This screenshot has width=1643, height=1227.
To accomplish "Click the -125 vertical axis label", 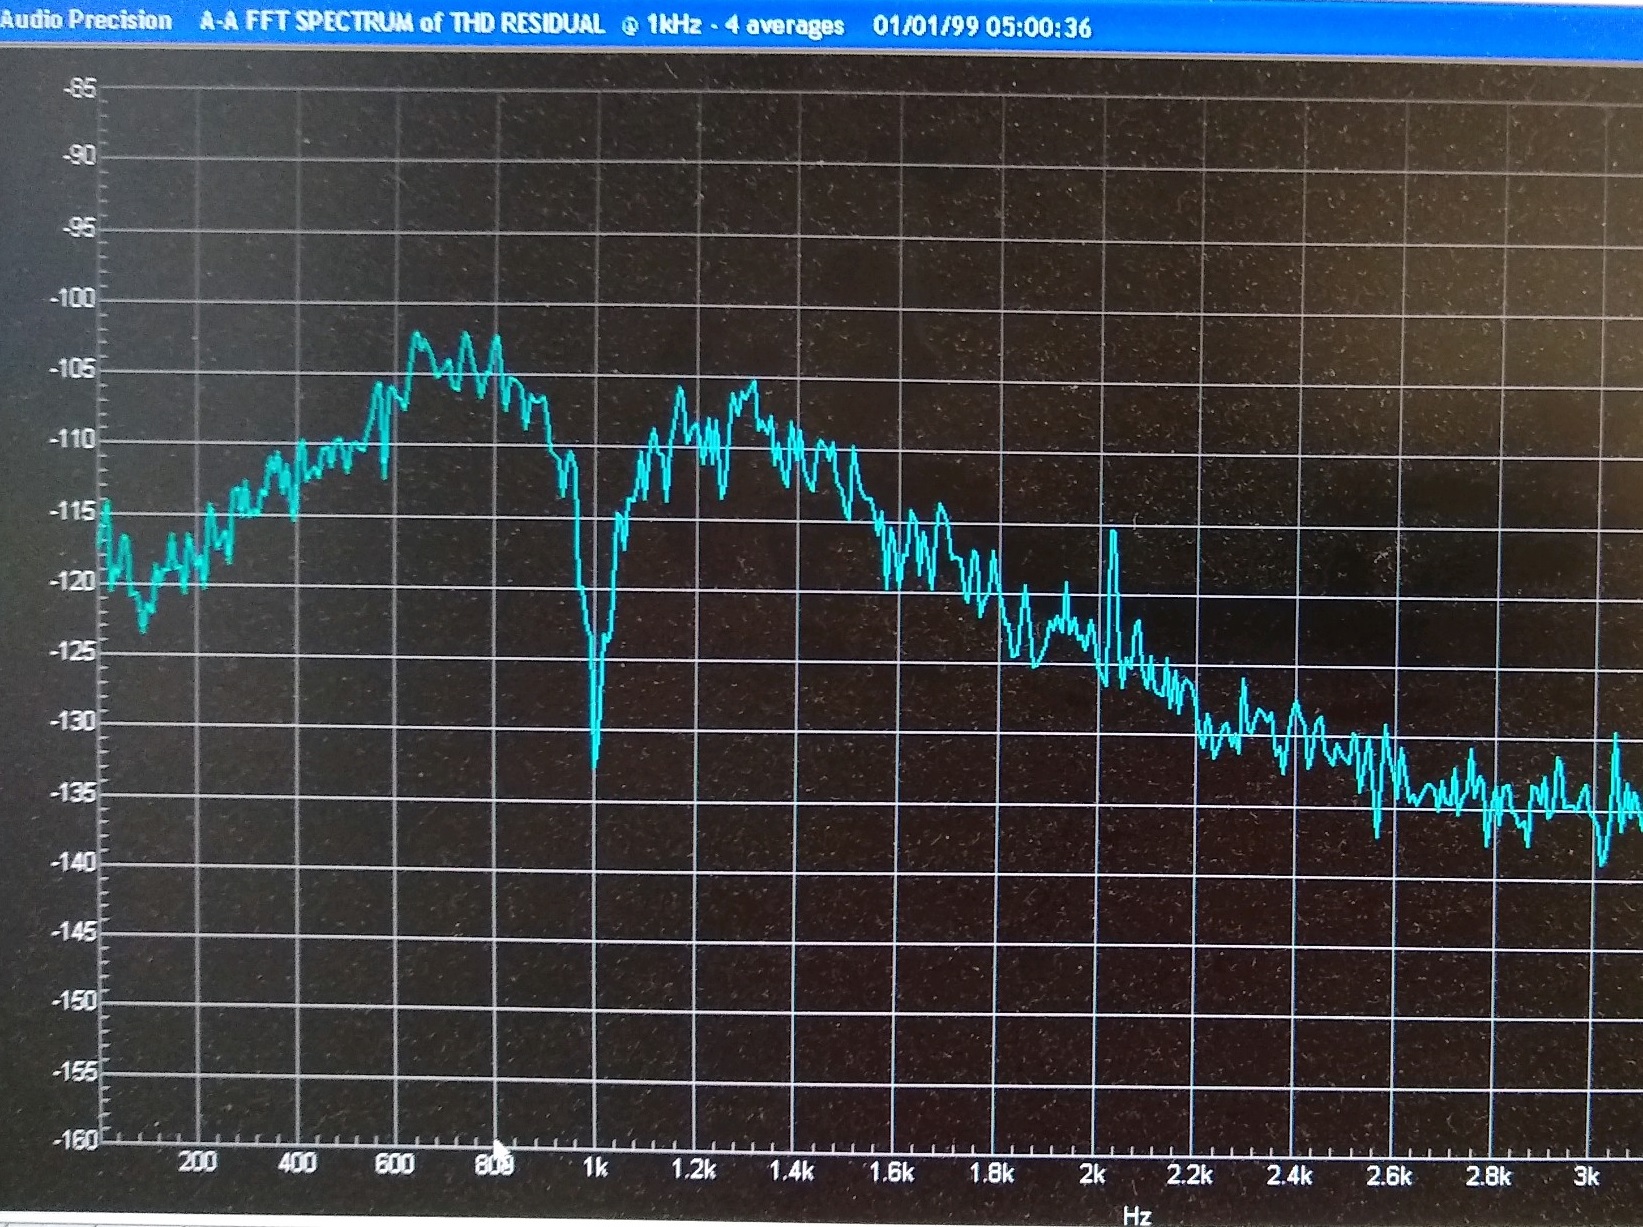I will pos(73,651).
